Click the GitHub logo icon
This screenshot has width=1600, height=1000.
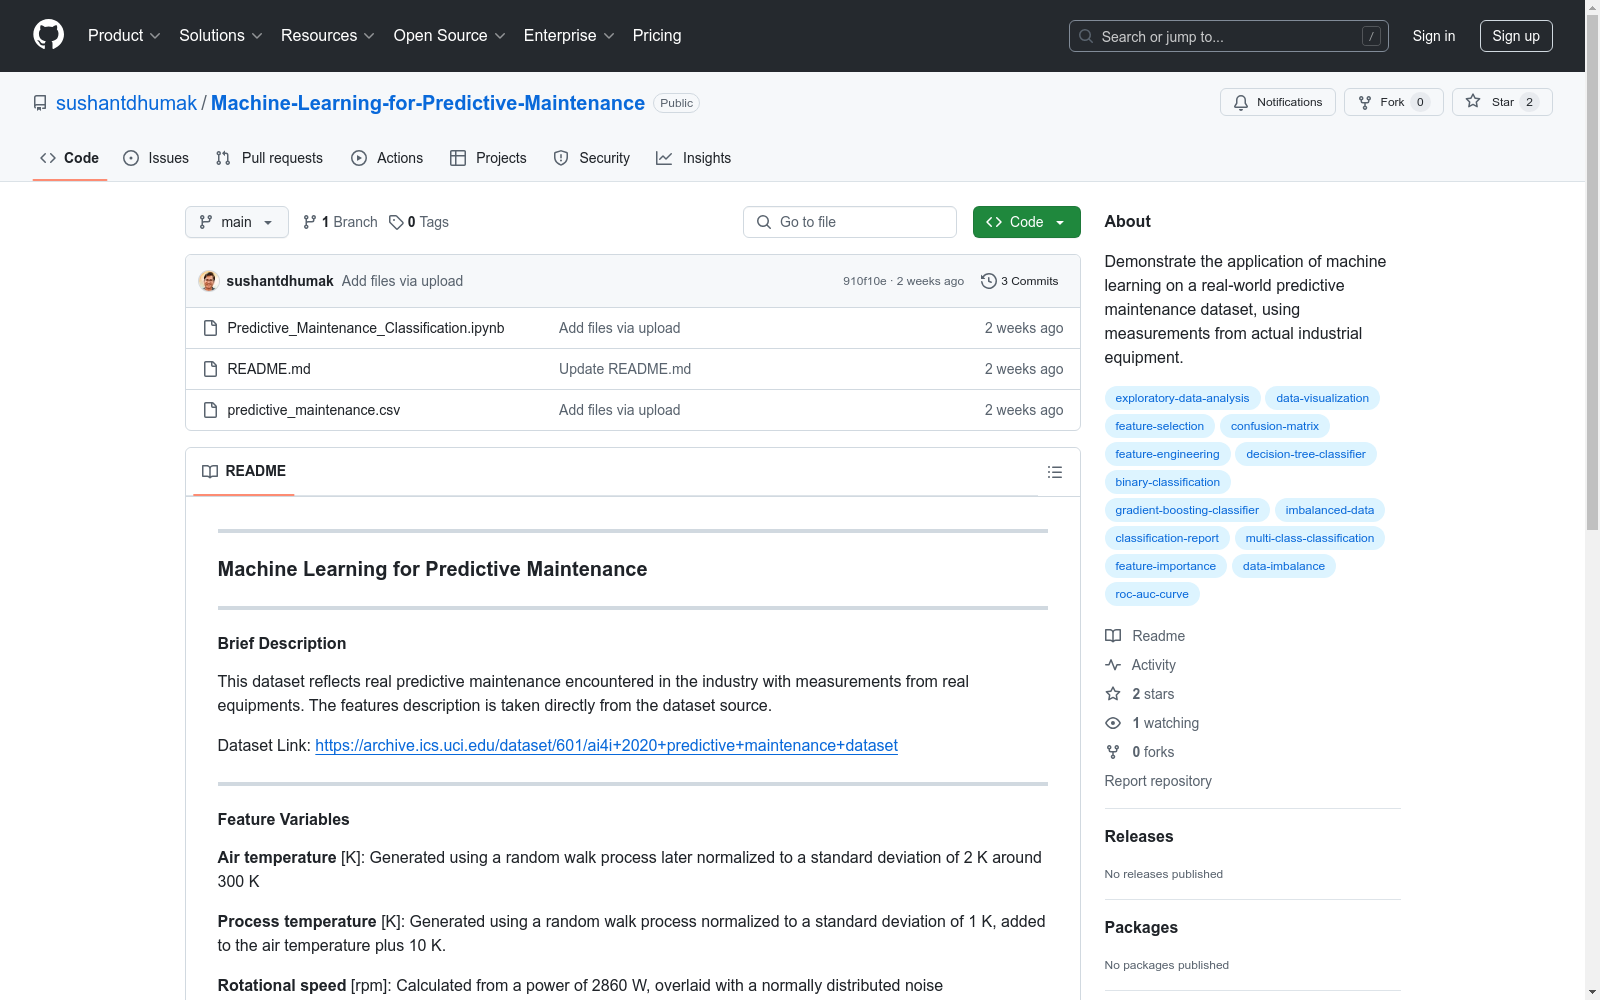click(x=48, y=35)
